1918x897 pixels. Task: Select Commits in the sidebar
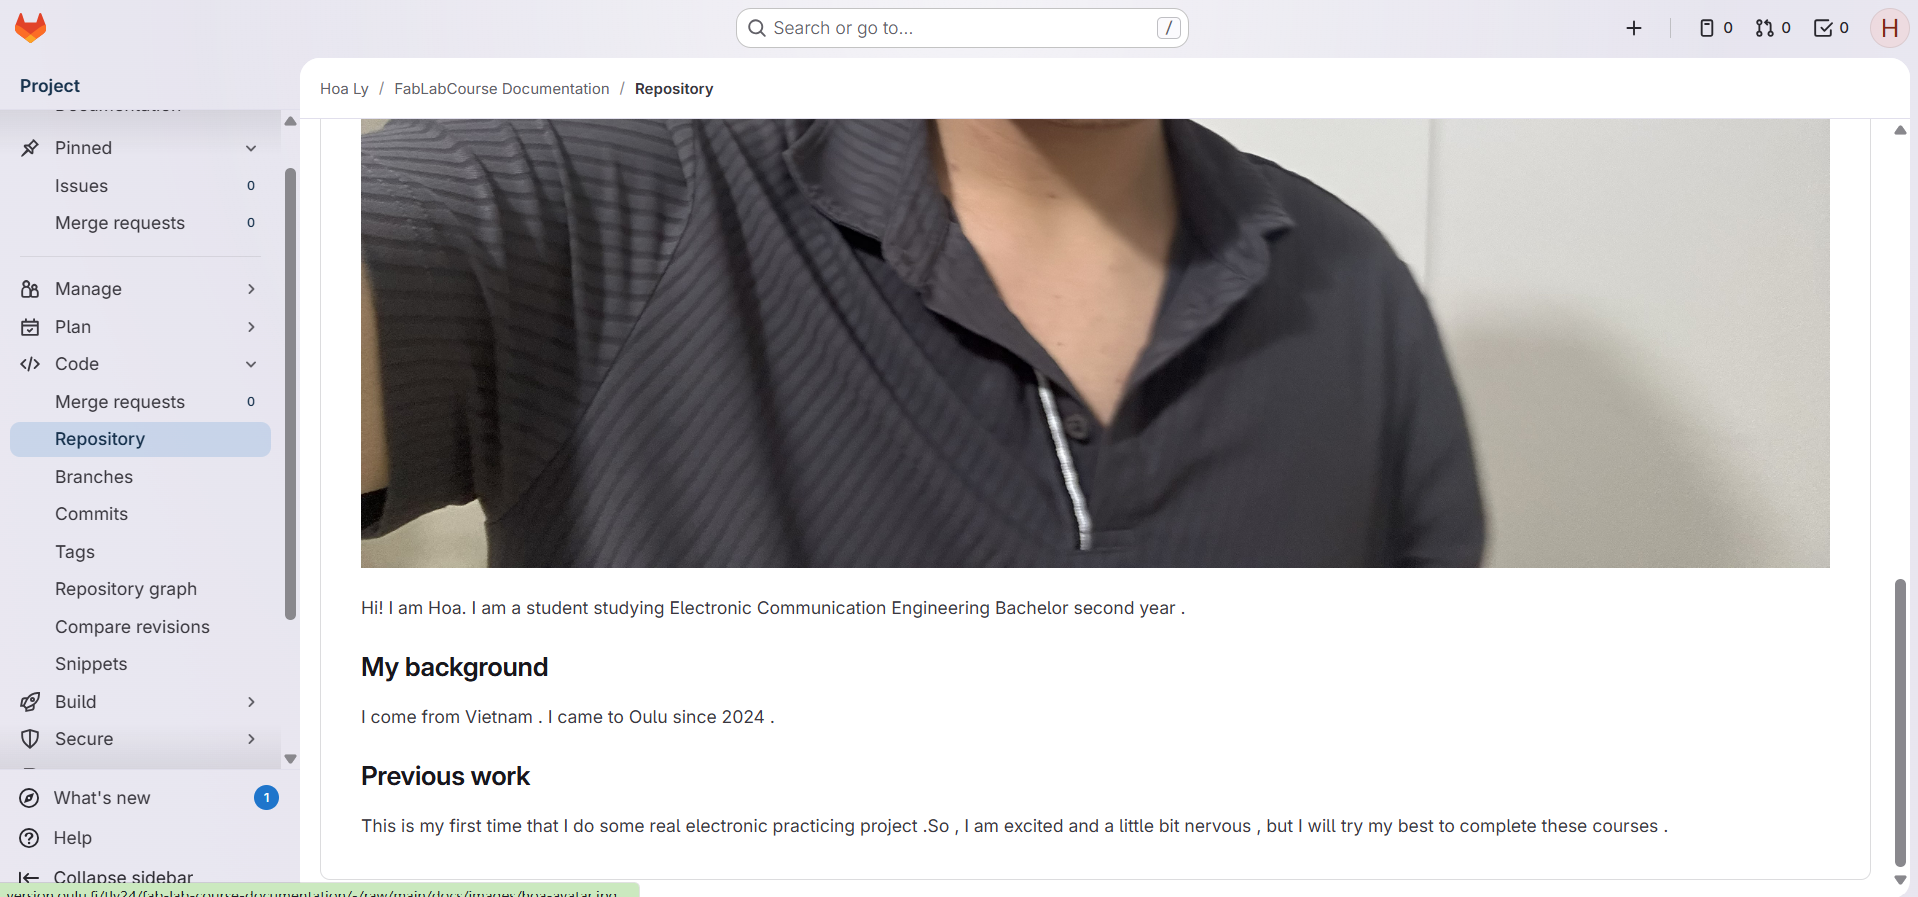click(x=91, y=514)
